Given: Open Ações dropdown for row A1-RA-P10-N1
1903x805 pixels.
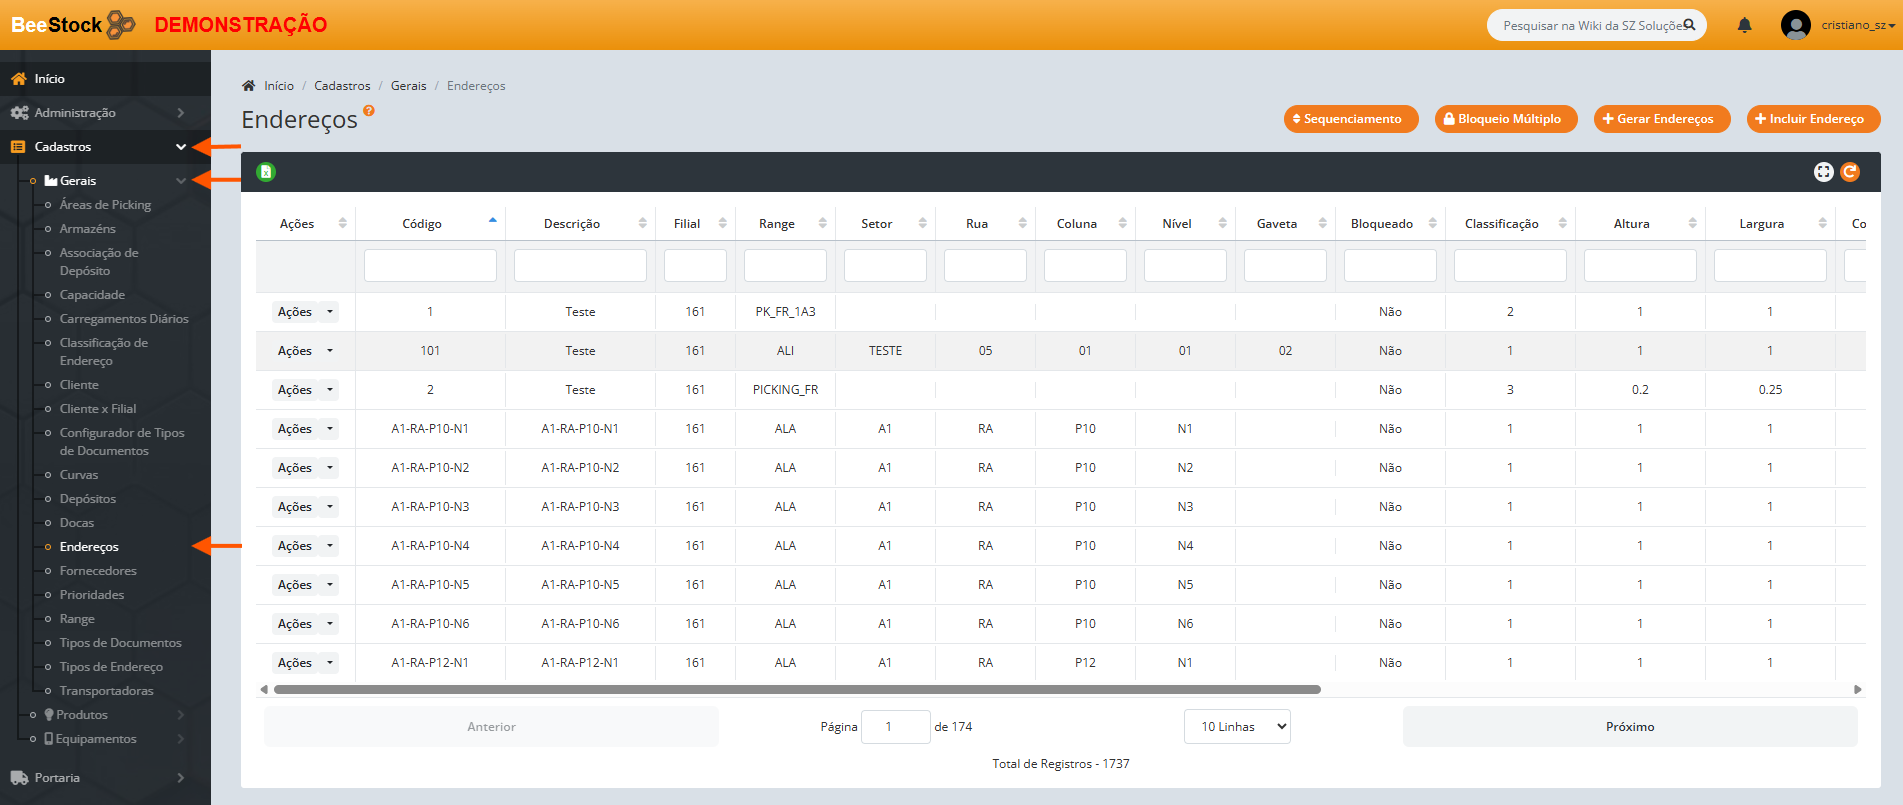Looking at the screenshot, I should 330,429.
